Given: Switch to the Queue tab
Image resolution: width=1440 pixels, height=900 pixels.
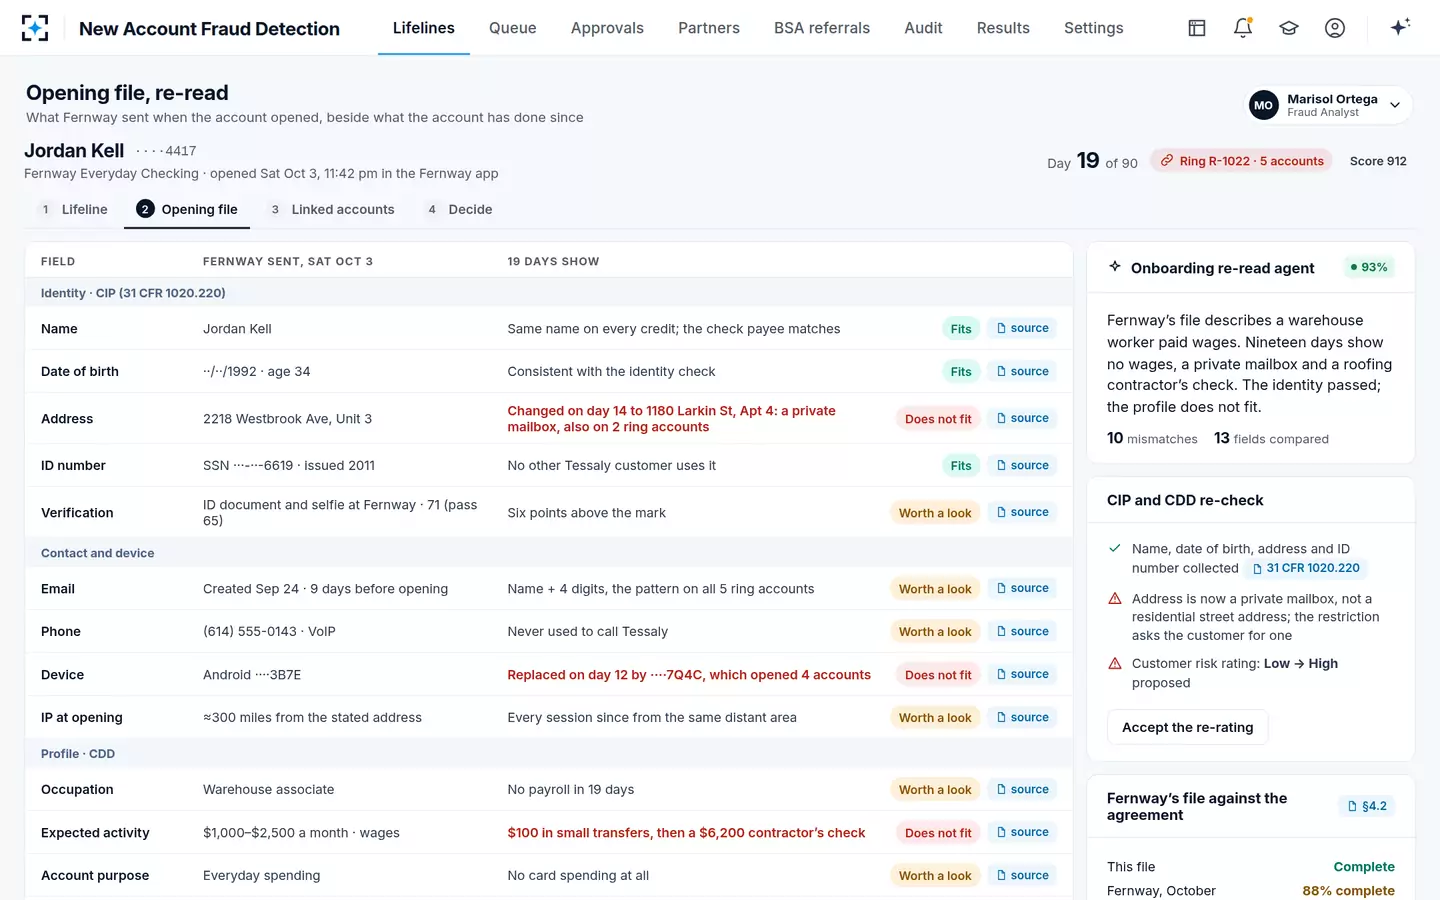Looking at the screenshot, I should pyautogui.click(x=512, y=28).
